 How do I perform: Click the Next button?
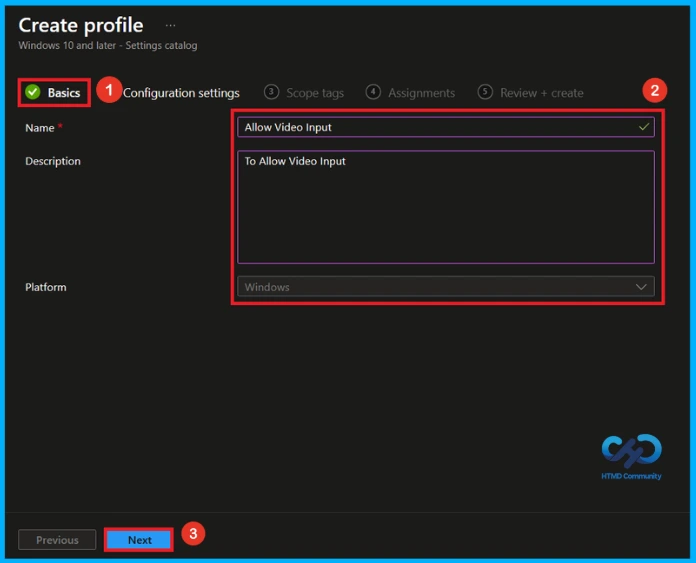click(x=139, y=539)
